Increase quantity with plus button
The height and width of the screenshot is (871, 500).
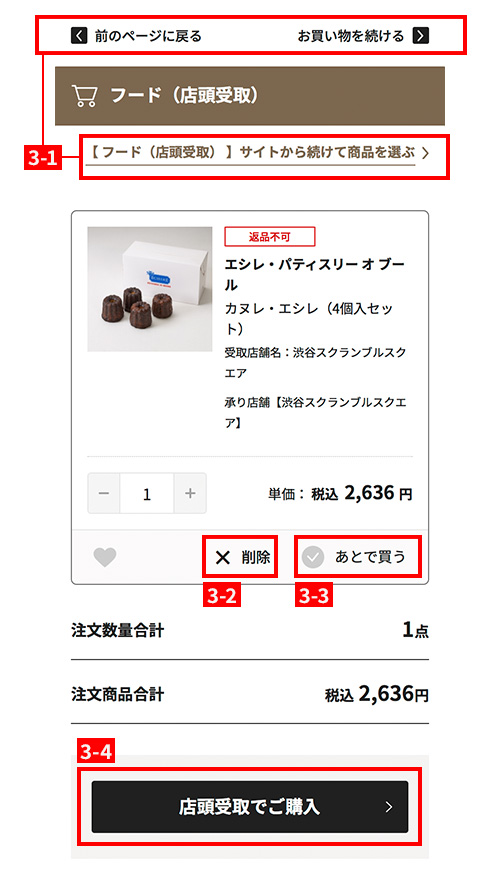click(190, 493)
